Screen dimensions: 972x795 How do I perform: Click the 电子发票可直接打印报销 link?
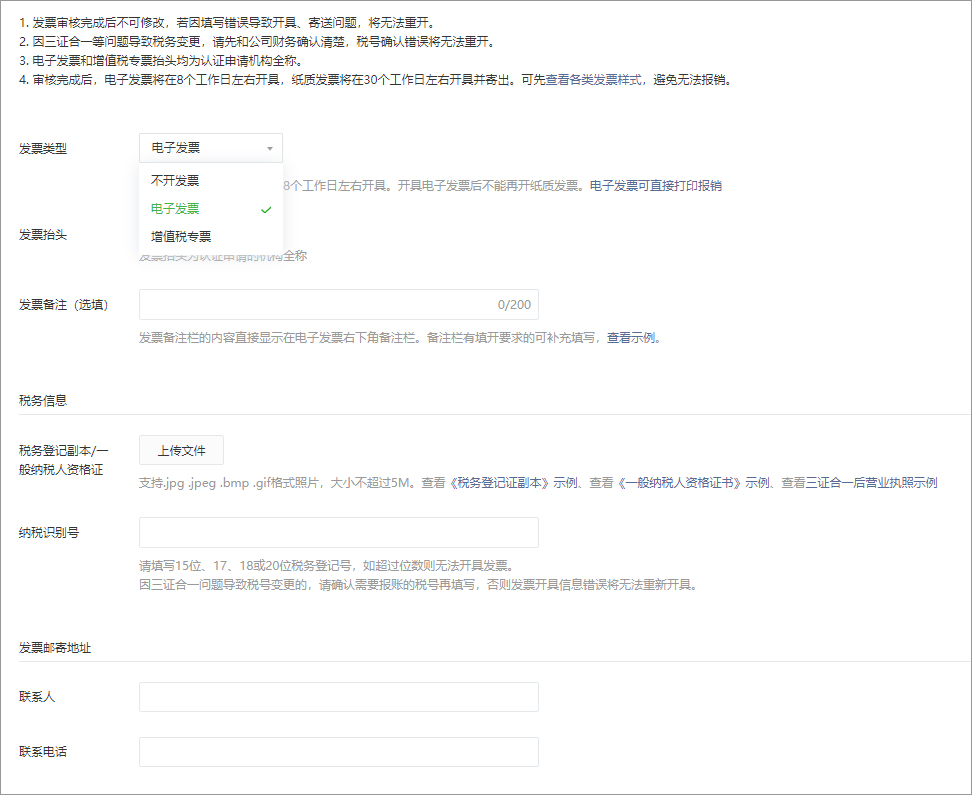pos(655,186)
